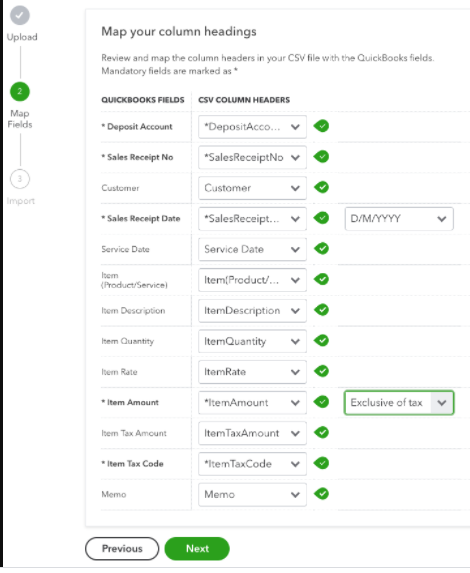Open the D/M/YYYY date format dropdown

(399, 219)
